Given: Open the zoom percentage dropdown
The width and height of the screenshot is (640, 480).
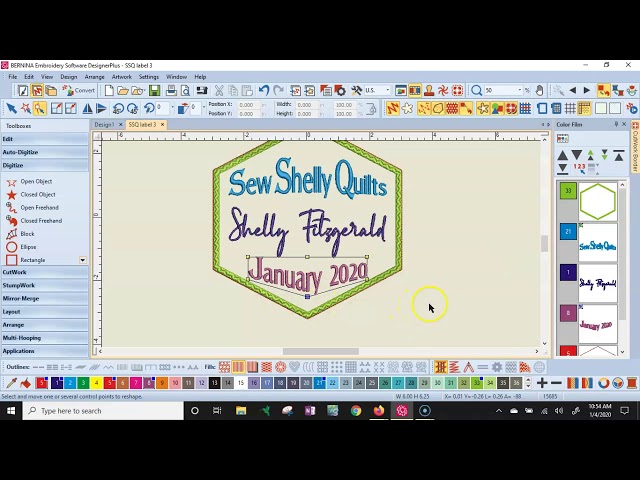Looking at the screenshot, I should point(520,90).
